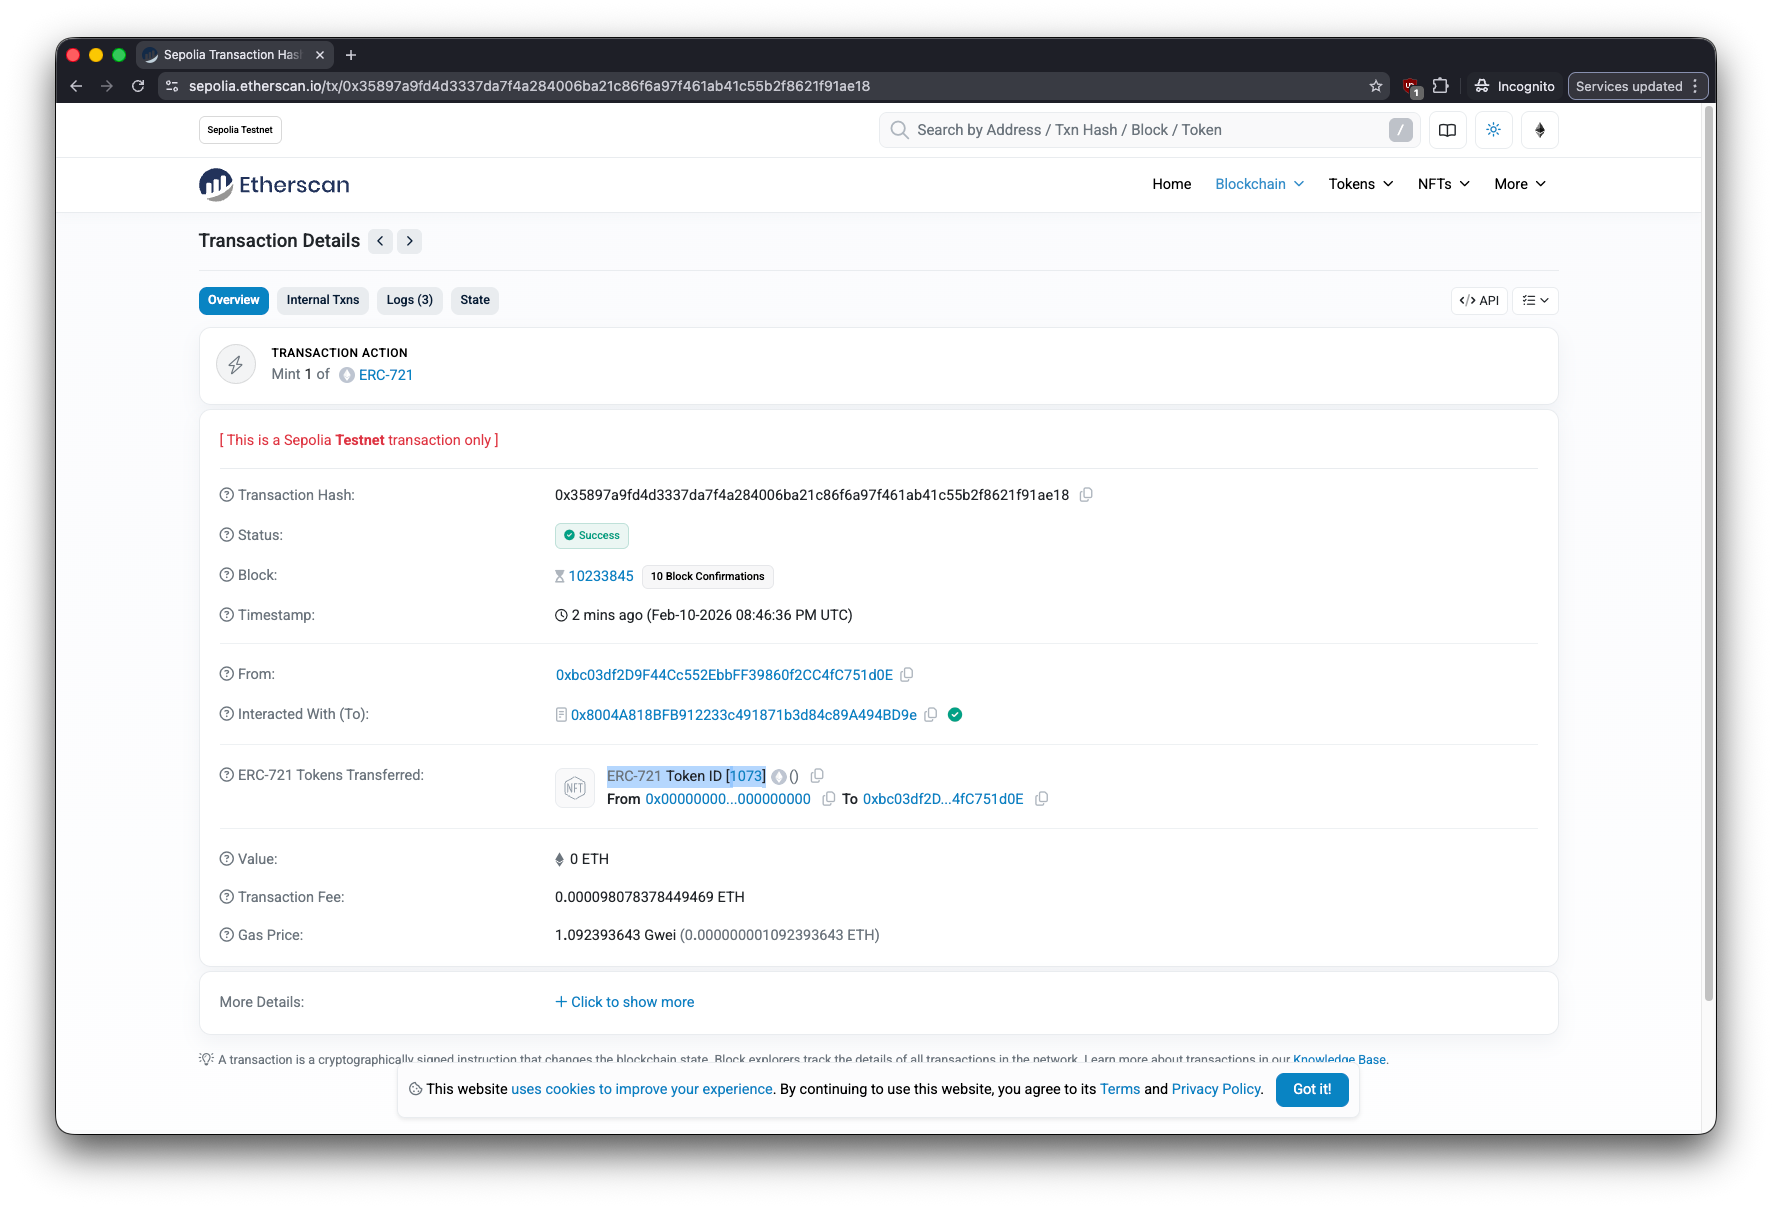Screen dimensions: 1772x1208
Task: Copy the From address
Action: [x=907, y=675]
